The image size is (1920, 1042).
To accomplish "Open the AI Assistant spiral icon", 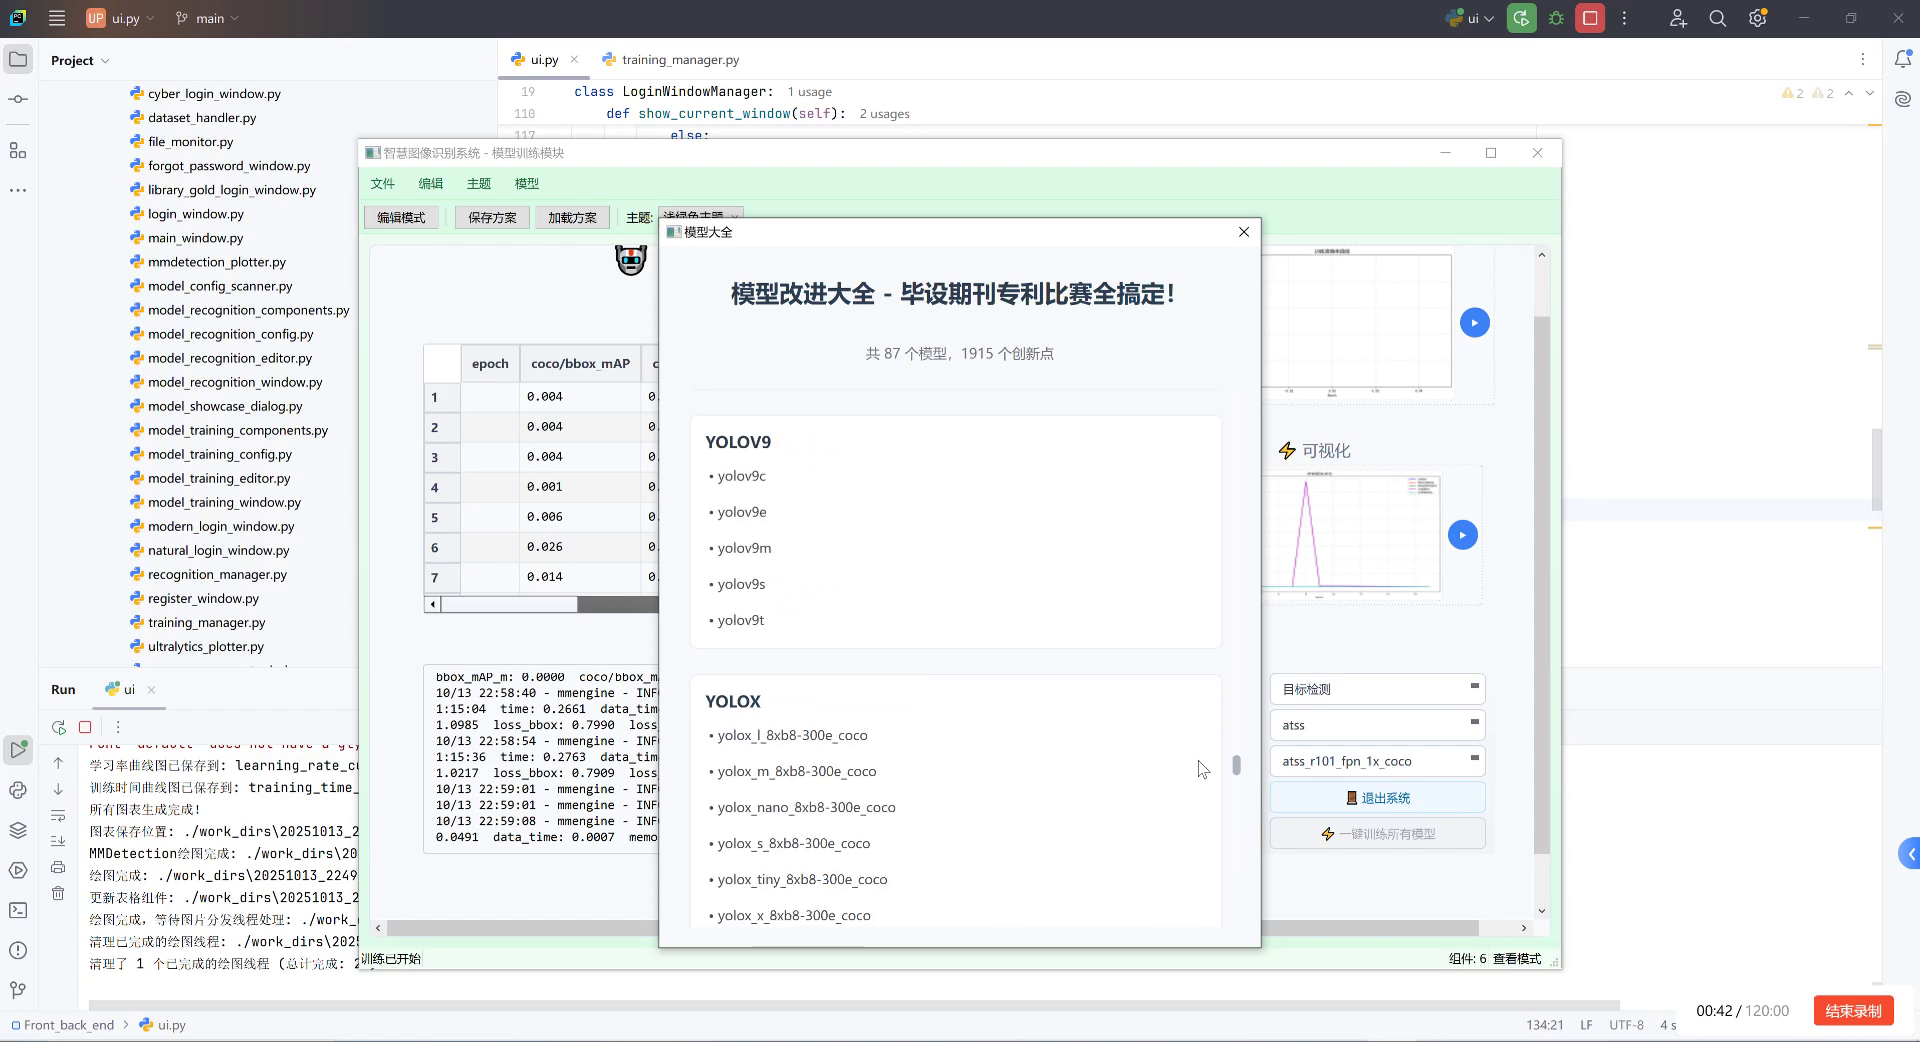I will pyautogui.click(x=1903, y=99).
